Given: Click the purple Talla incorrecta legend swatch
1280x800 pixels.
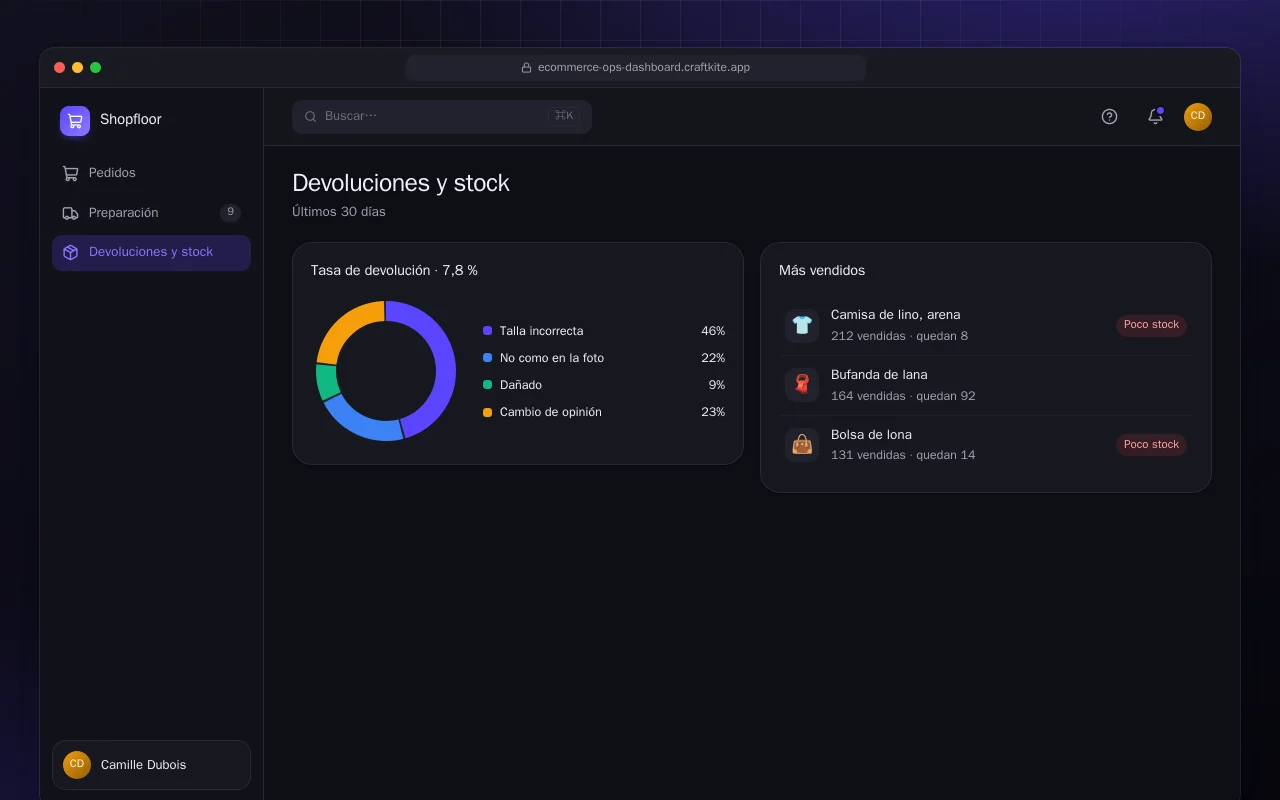Looking at the screenshot, I should click(x=487, y=331).
